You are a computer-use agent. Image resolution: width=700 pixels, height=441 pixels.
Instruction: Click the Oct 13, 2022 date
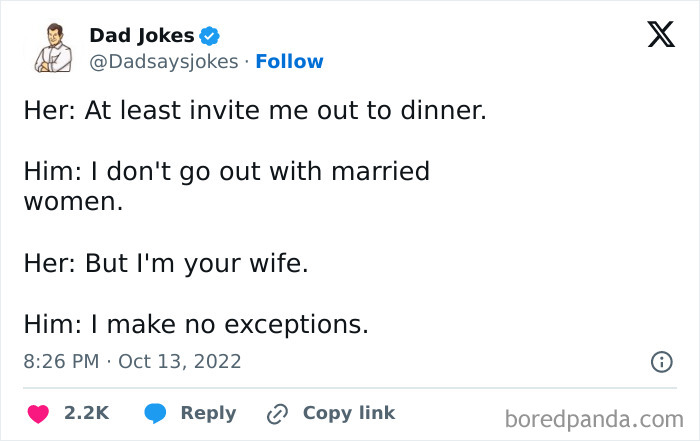click(x=180, y=360)
